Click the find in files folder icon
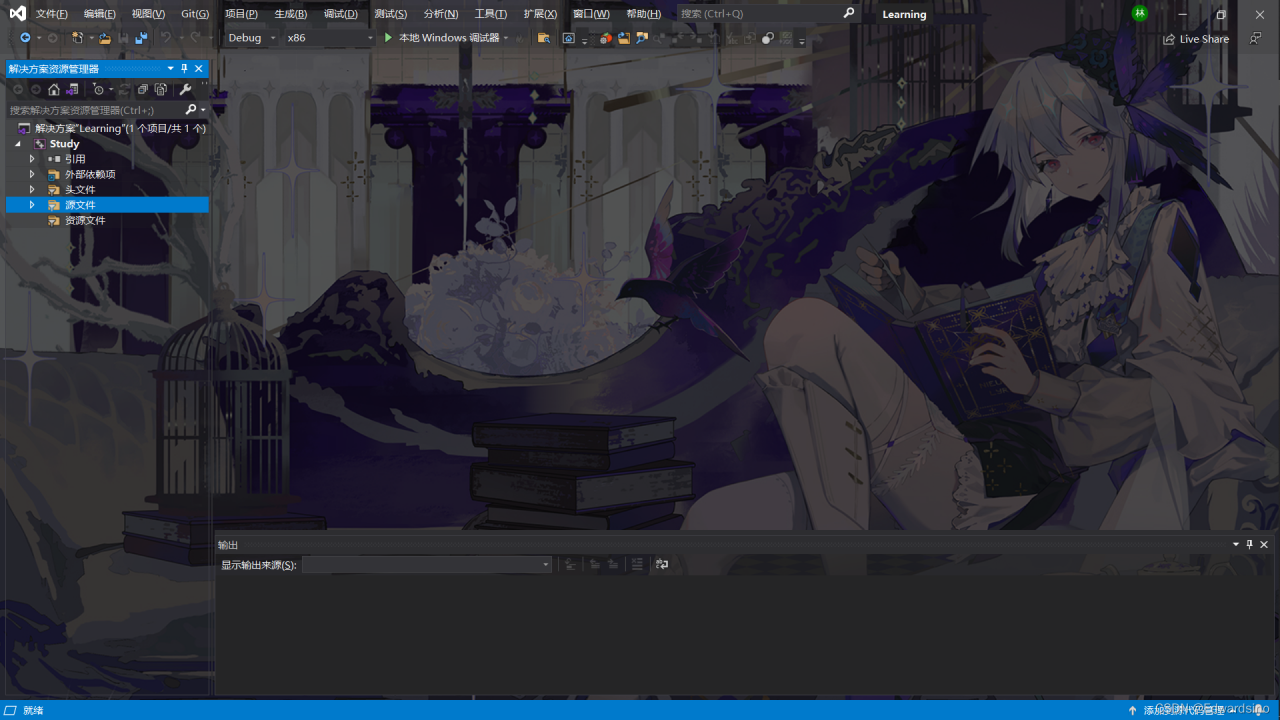The width and height of the screenshot is (1280, 720). tap(544, 38)
